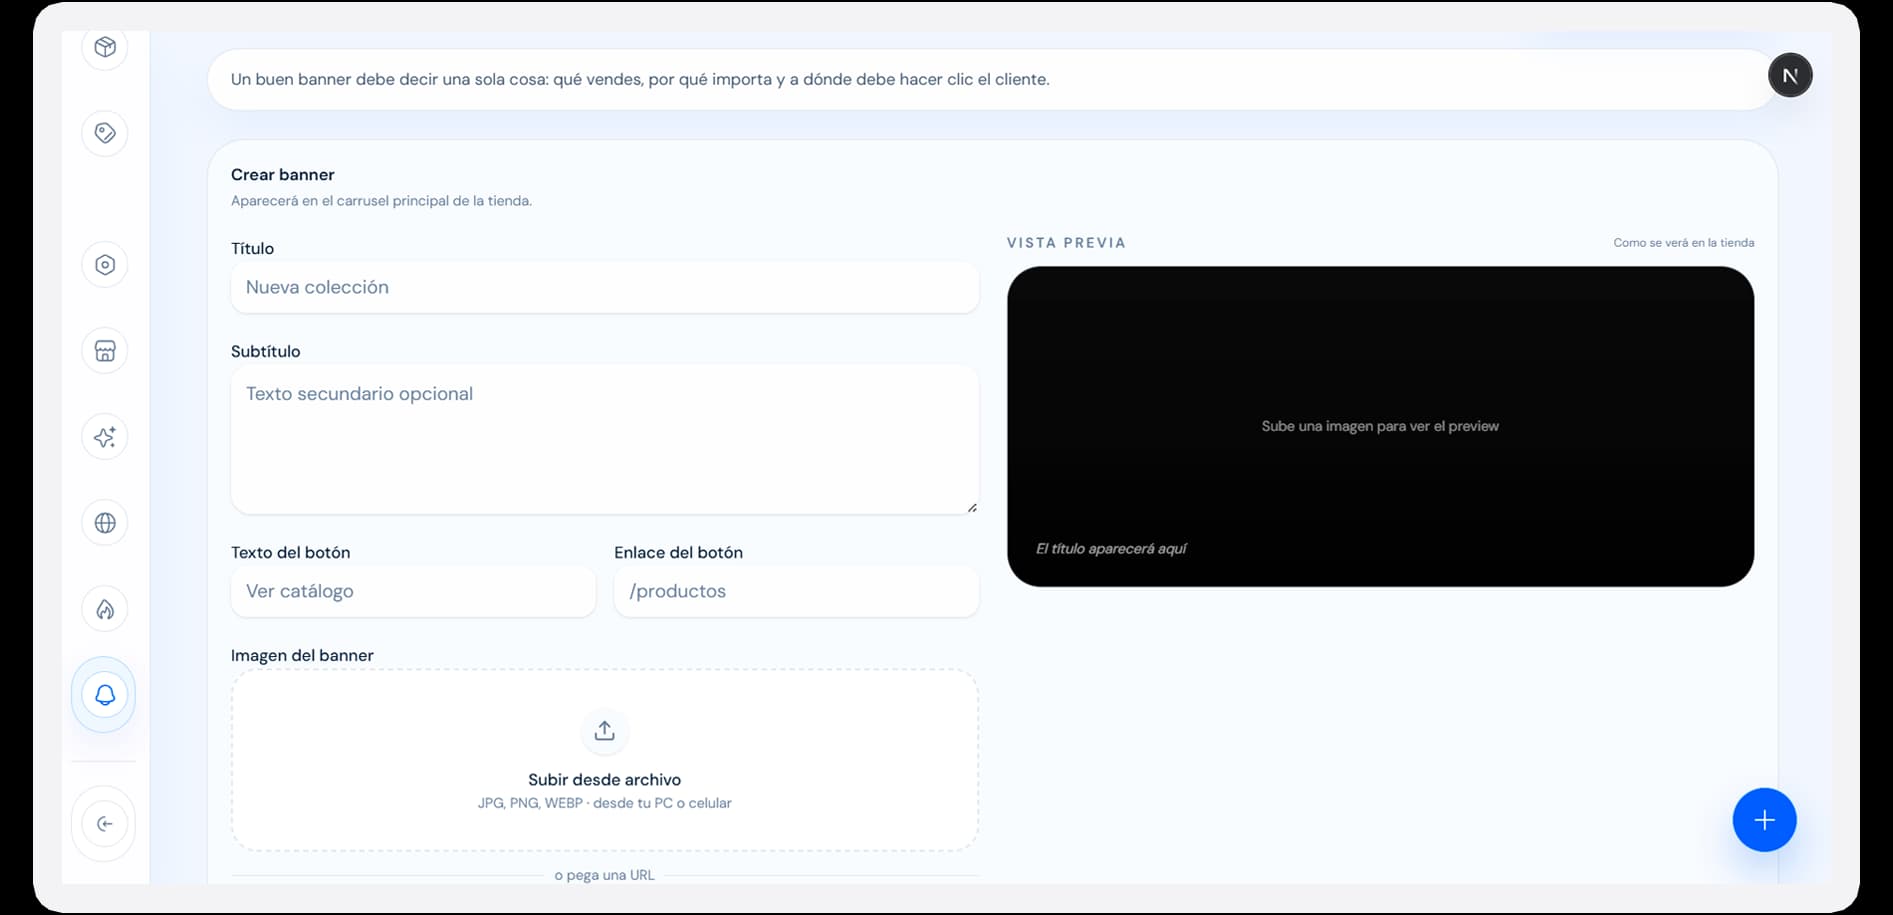This screenshot has width=1893, height=915.
Task: Click the blue plus floating button
Action: (x=1764, y=820)
